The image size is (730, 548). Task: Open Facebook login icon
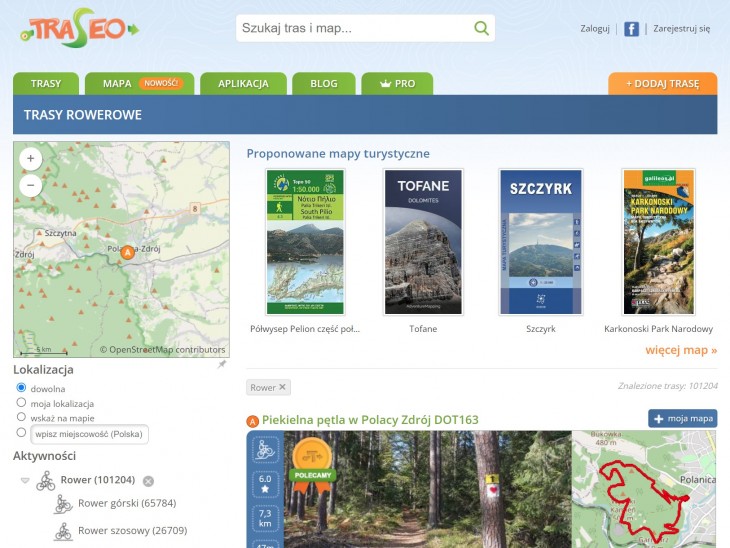click(x=631, y=29)
